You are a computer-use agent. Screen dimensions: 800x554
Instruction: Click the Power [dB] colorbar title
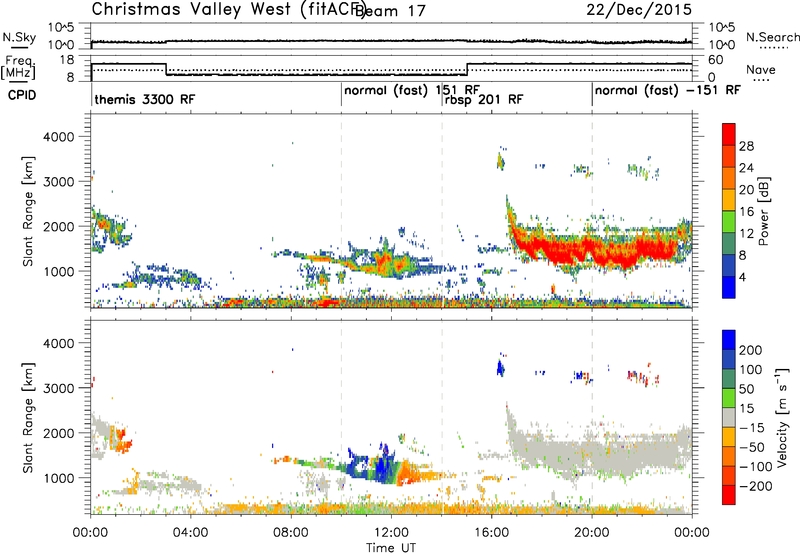tap(763, 211)
